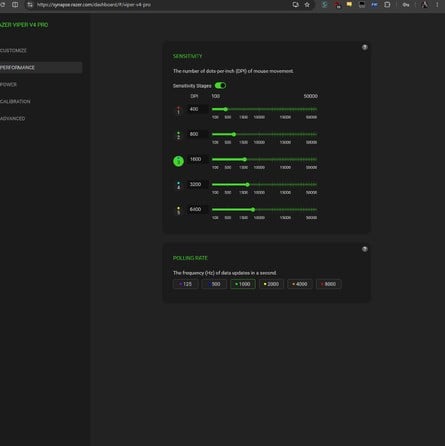445x446 pixels.
Task: Pick the 8000 Hz polling rate
Action: (328, 284)
